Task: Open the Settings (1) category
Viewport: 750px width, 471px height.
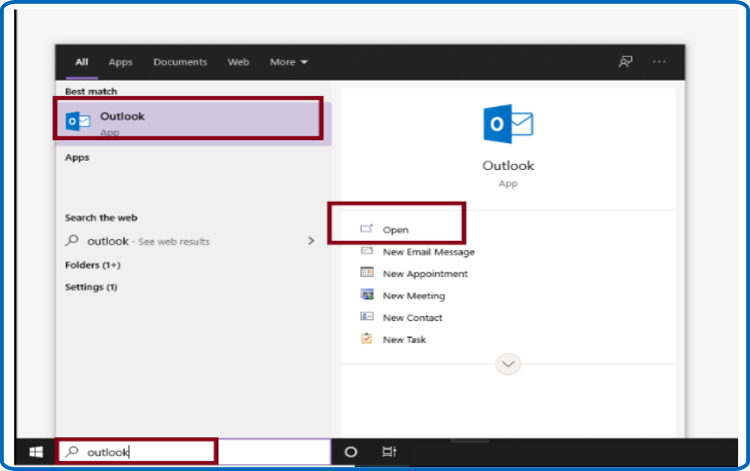Action: [91, 287]
